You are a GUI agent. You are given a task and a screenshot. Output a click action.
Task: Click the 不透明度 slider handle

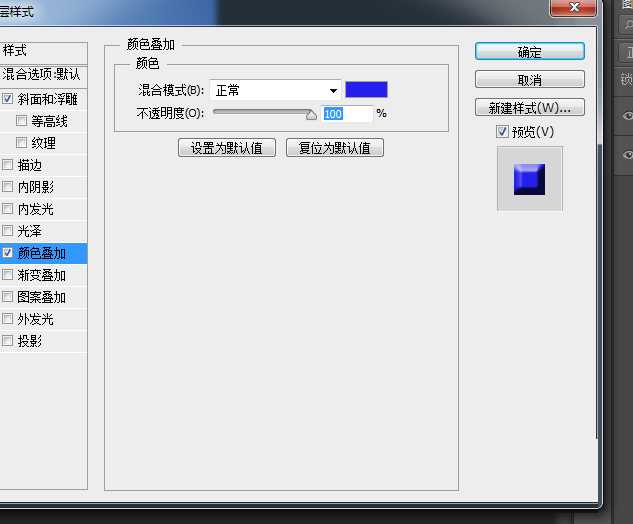point(311,115)
